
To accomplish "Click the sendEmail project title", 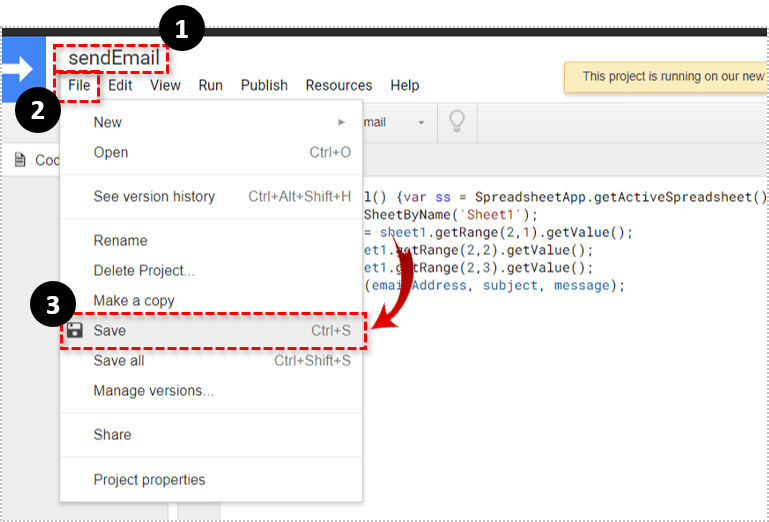I will point(113,59).
